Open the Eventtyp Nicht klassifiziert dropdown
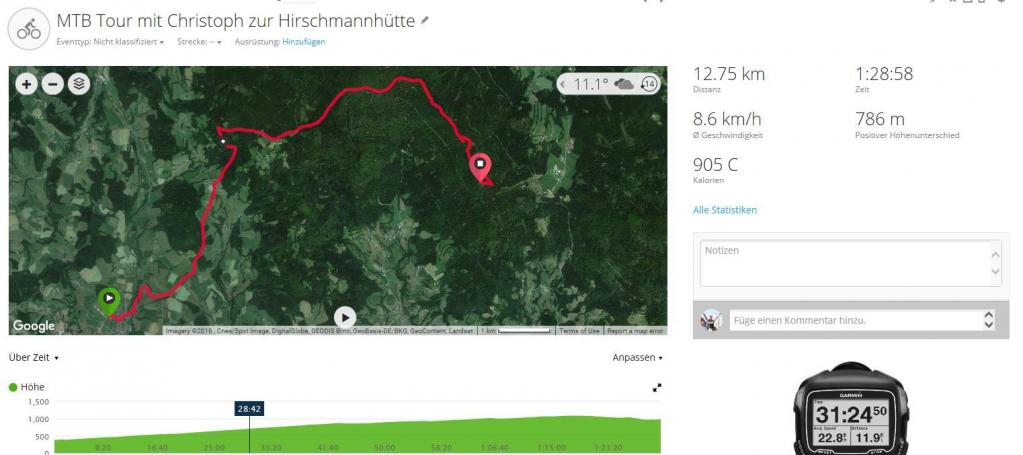This screenshot has height=455, width=1023. coord(110,42)
